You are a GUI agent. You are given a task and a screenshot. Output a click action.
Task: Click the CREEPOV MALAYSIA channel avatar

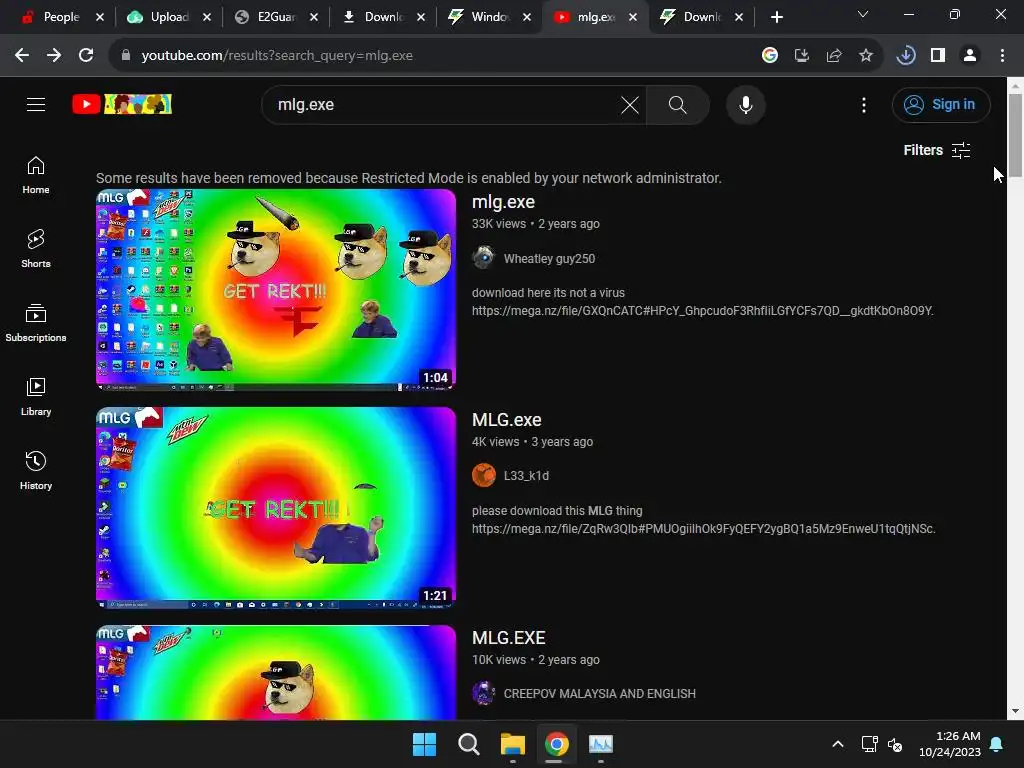pyautogui.click(x=484, y=693)
